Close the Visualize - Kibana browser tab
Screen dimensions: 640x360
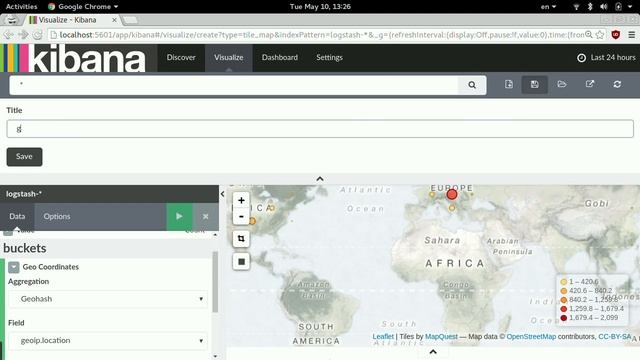114,20
